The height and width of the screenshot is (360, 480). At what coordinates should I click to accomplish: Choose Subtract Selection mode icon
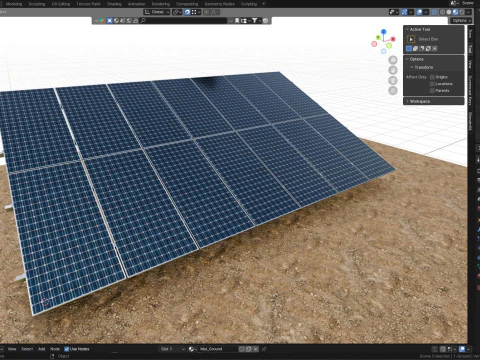pos(422,49)
